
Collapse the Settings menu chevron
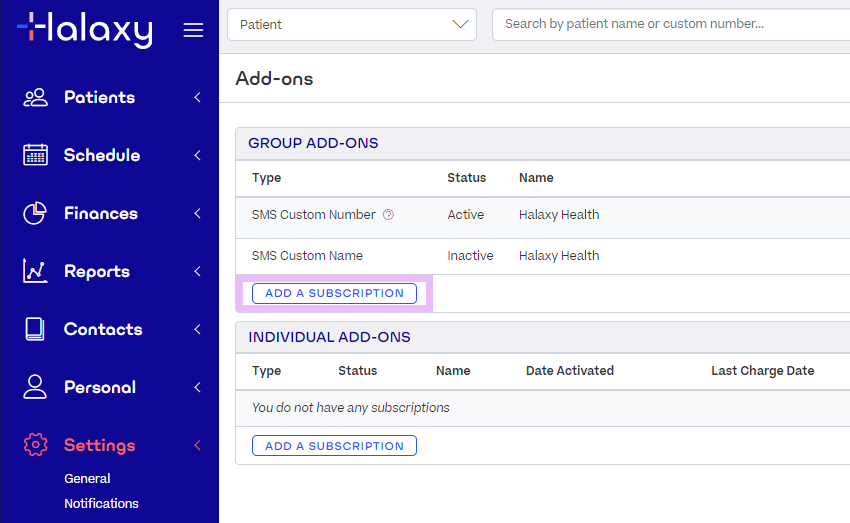coord(197,445)
